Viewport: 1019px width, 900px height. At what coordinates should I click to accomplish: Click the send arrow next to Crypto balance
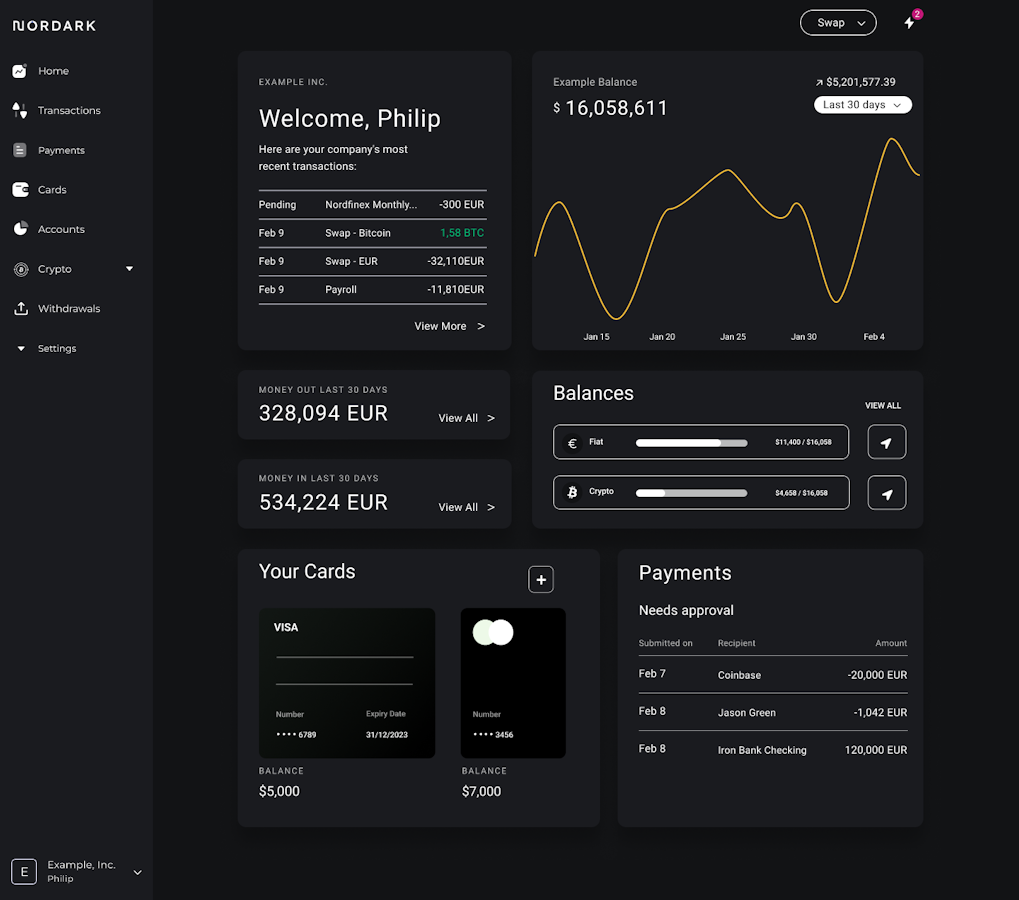tap(886, 493)
